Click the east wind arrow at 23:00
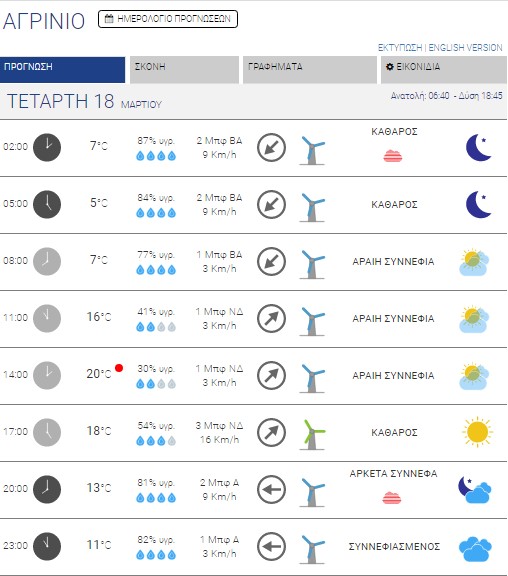Viewport: 508px width, 576px height. (x=271, y=547)
